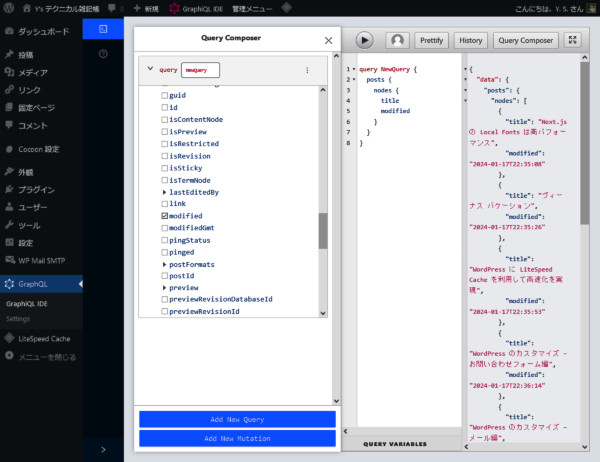
Task: Uncheck the modified field checkbox
Action: point(165,216)
